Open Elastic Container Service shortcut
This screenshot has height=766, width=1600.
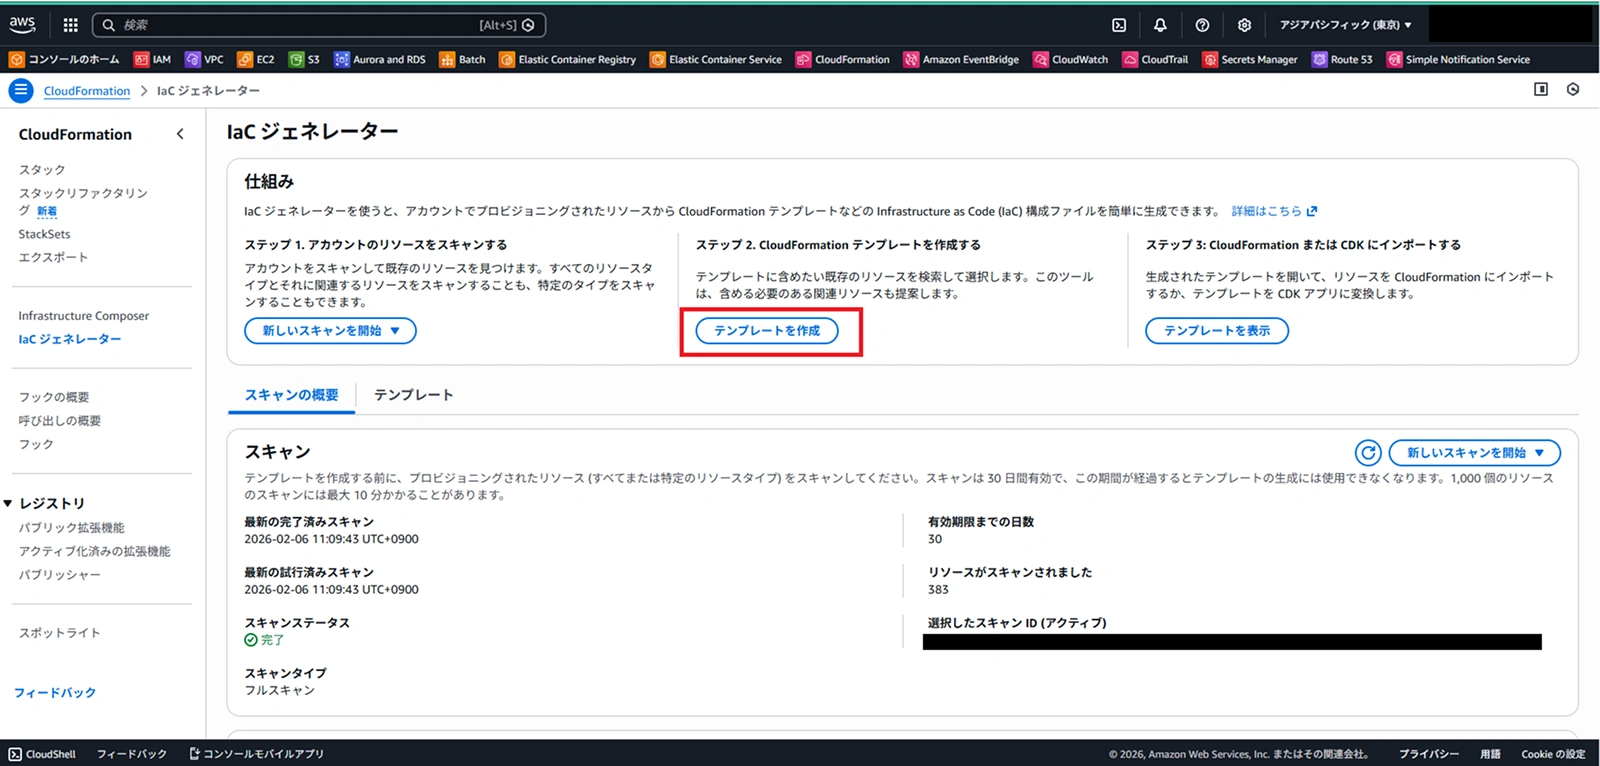[x=716, y=60]
